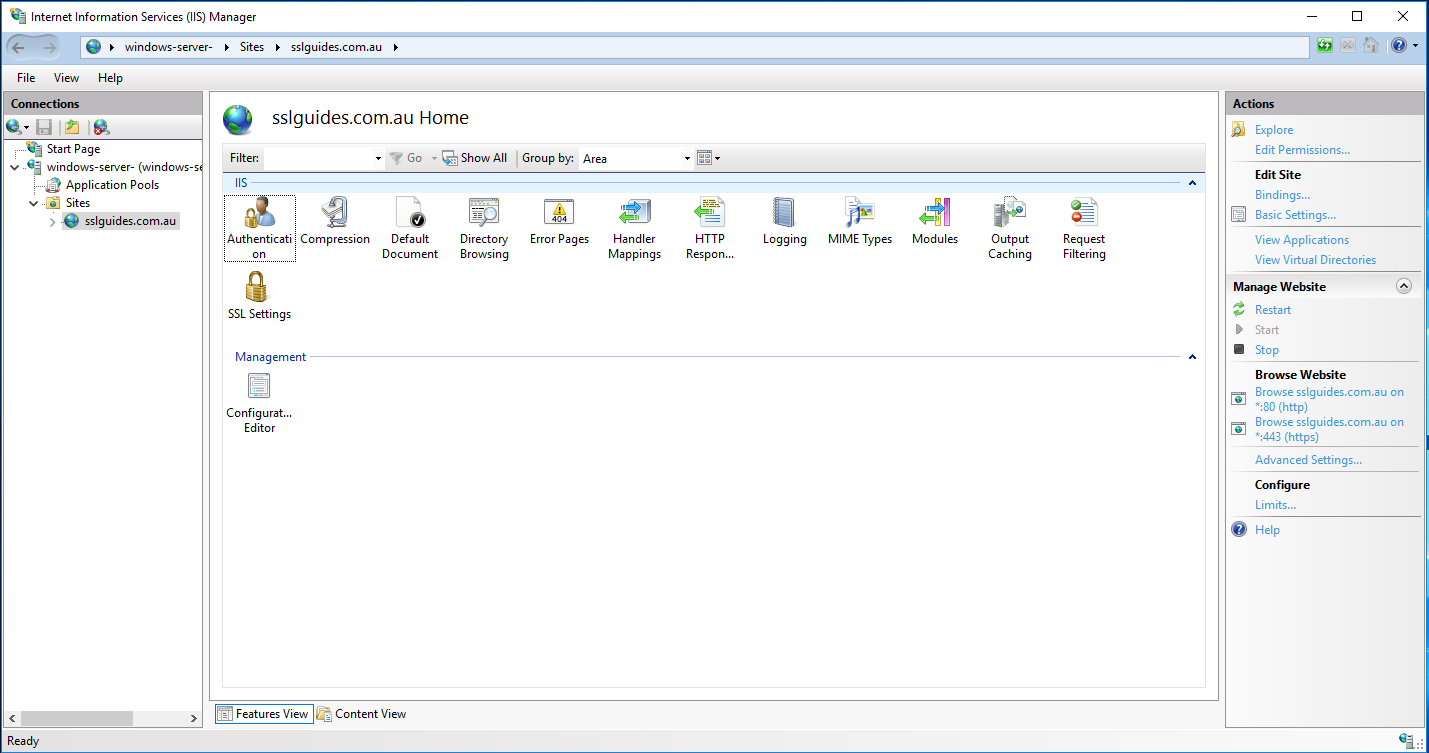1429x753 pixels.
Task: Open the Filter dropdown
Action: coord(377,158)
